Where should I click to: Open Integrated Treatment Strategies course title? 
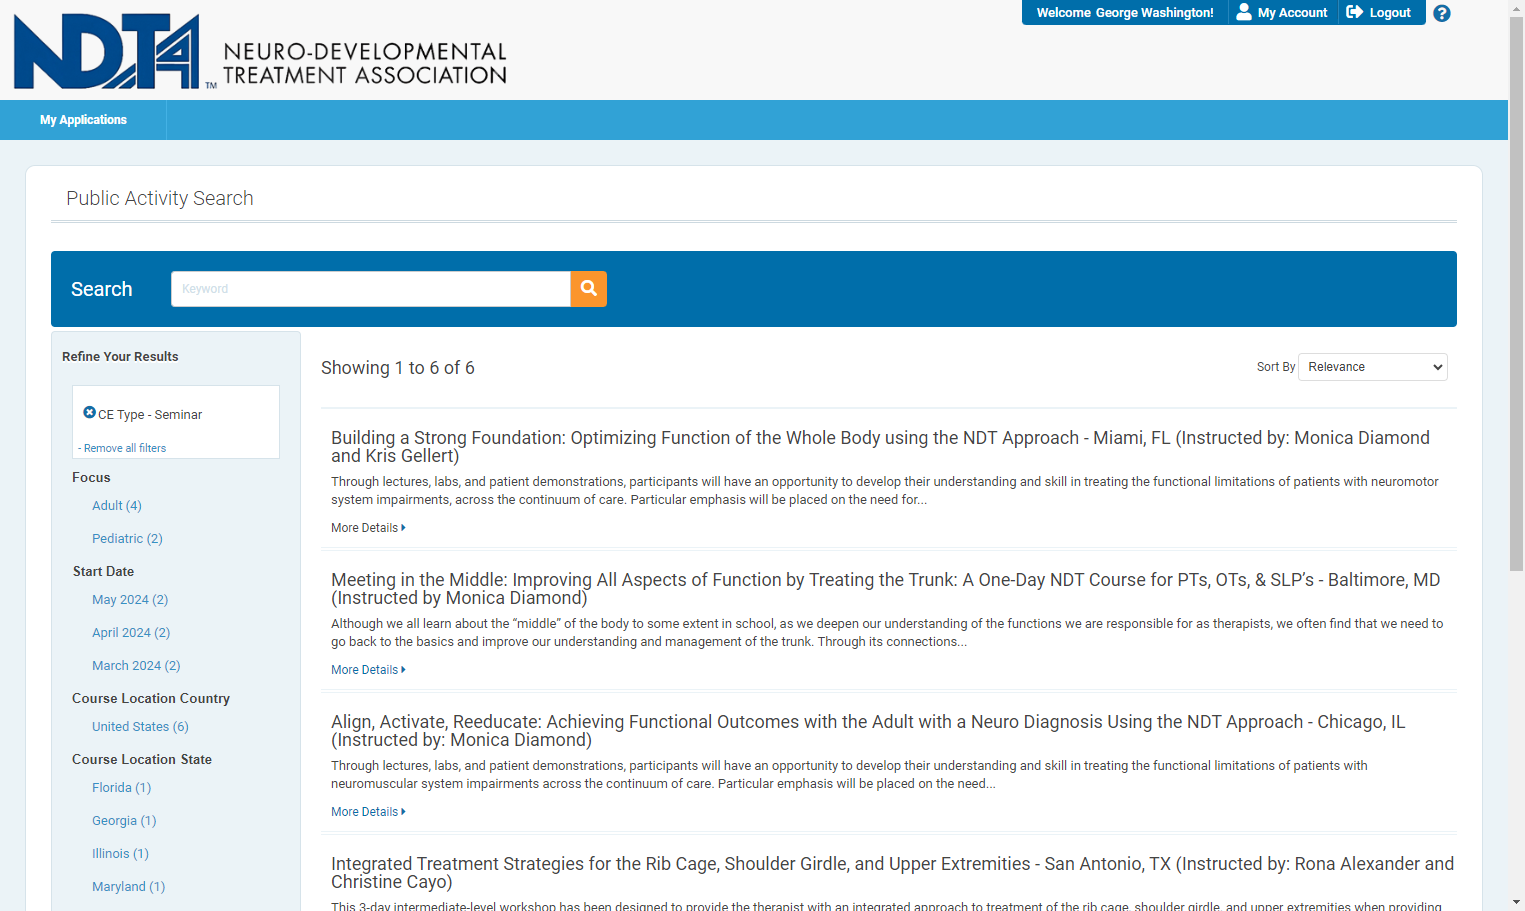tap(892, 873)
